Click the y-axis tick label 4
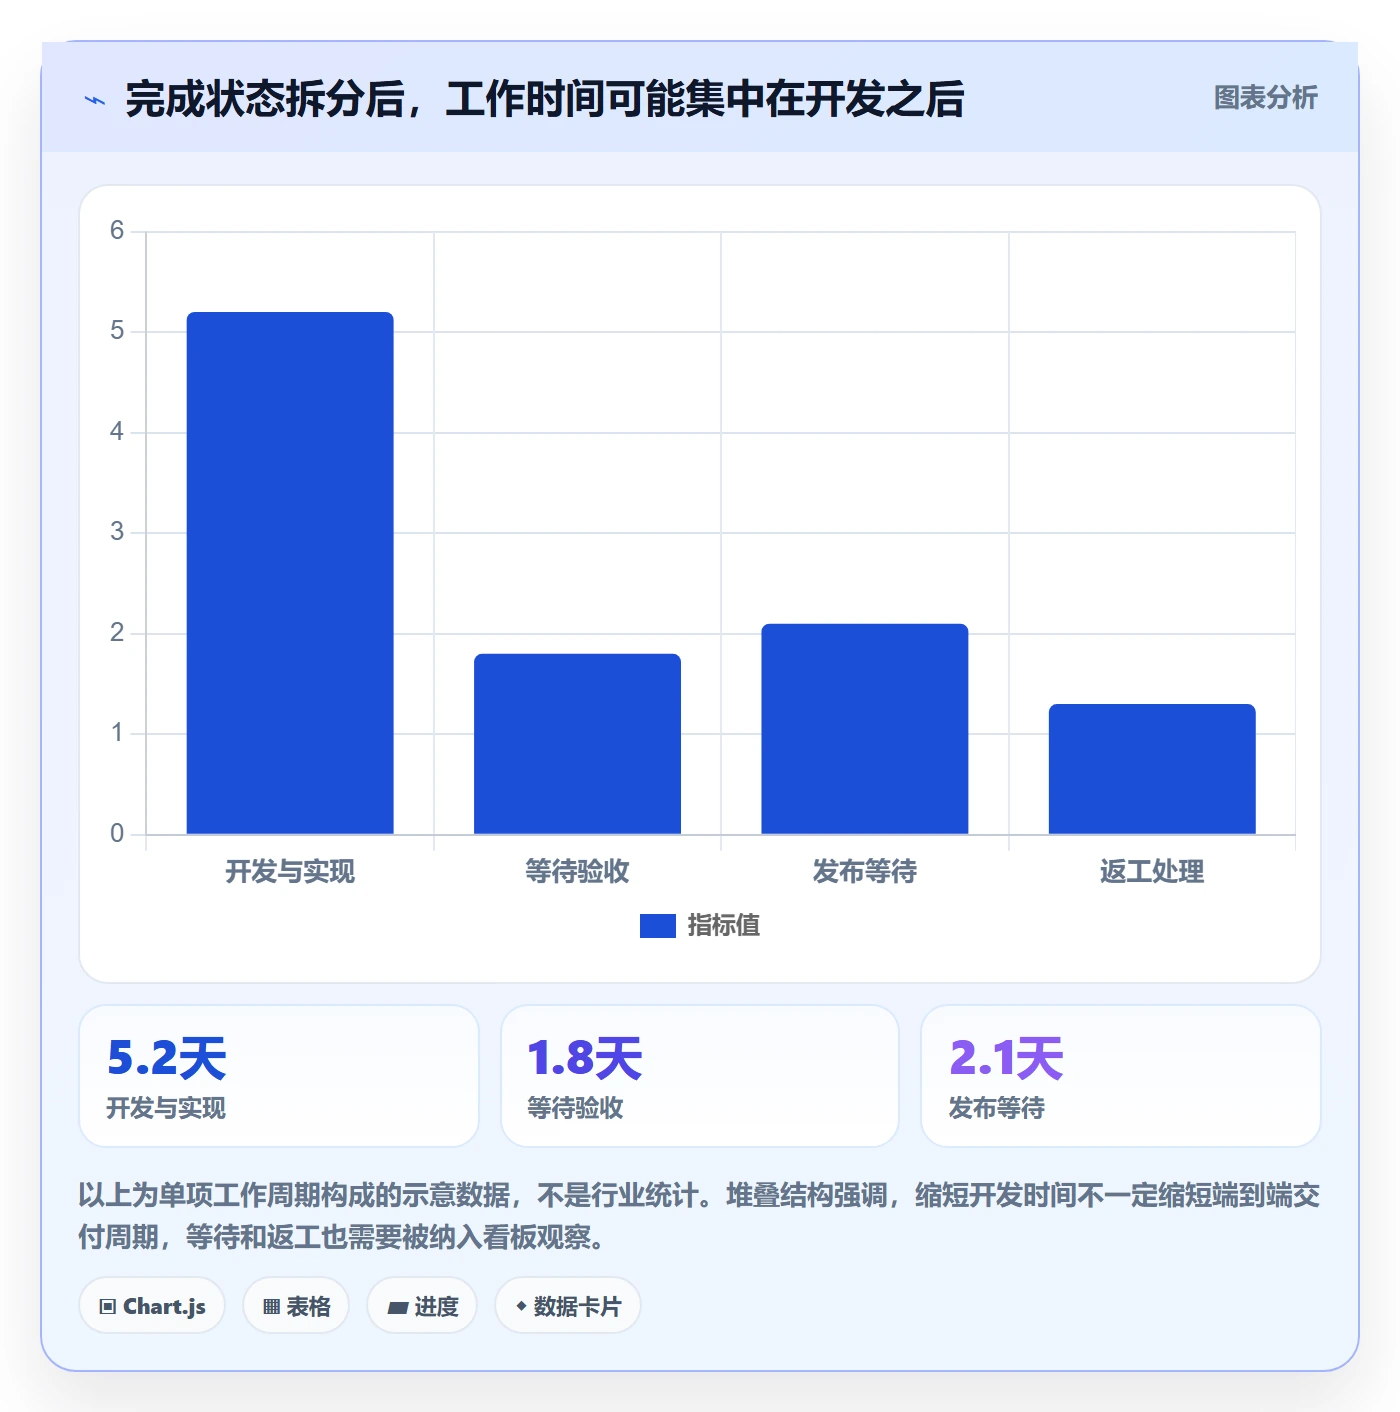The height and width of the screenshot is (1412, 1400). [117, 432]
